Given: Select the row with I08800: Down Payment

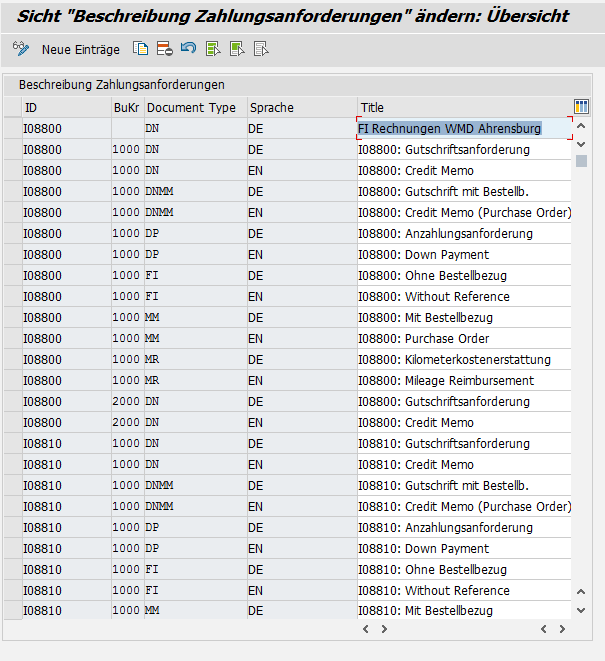Looking at the screenshot, I should click(12, 255).
